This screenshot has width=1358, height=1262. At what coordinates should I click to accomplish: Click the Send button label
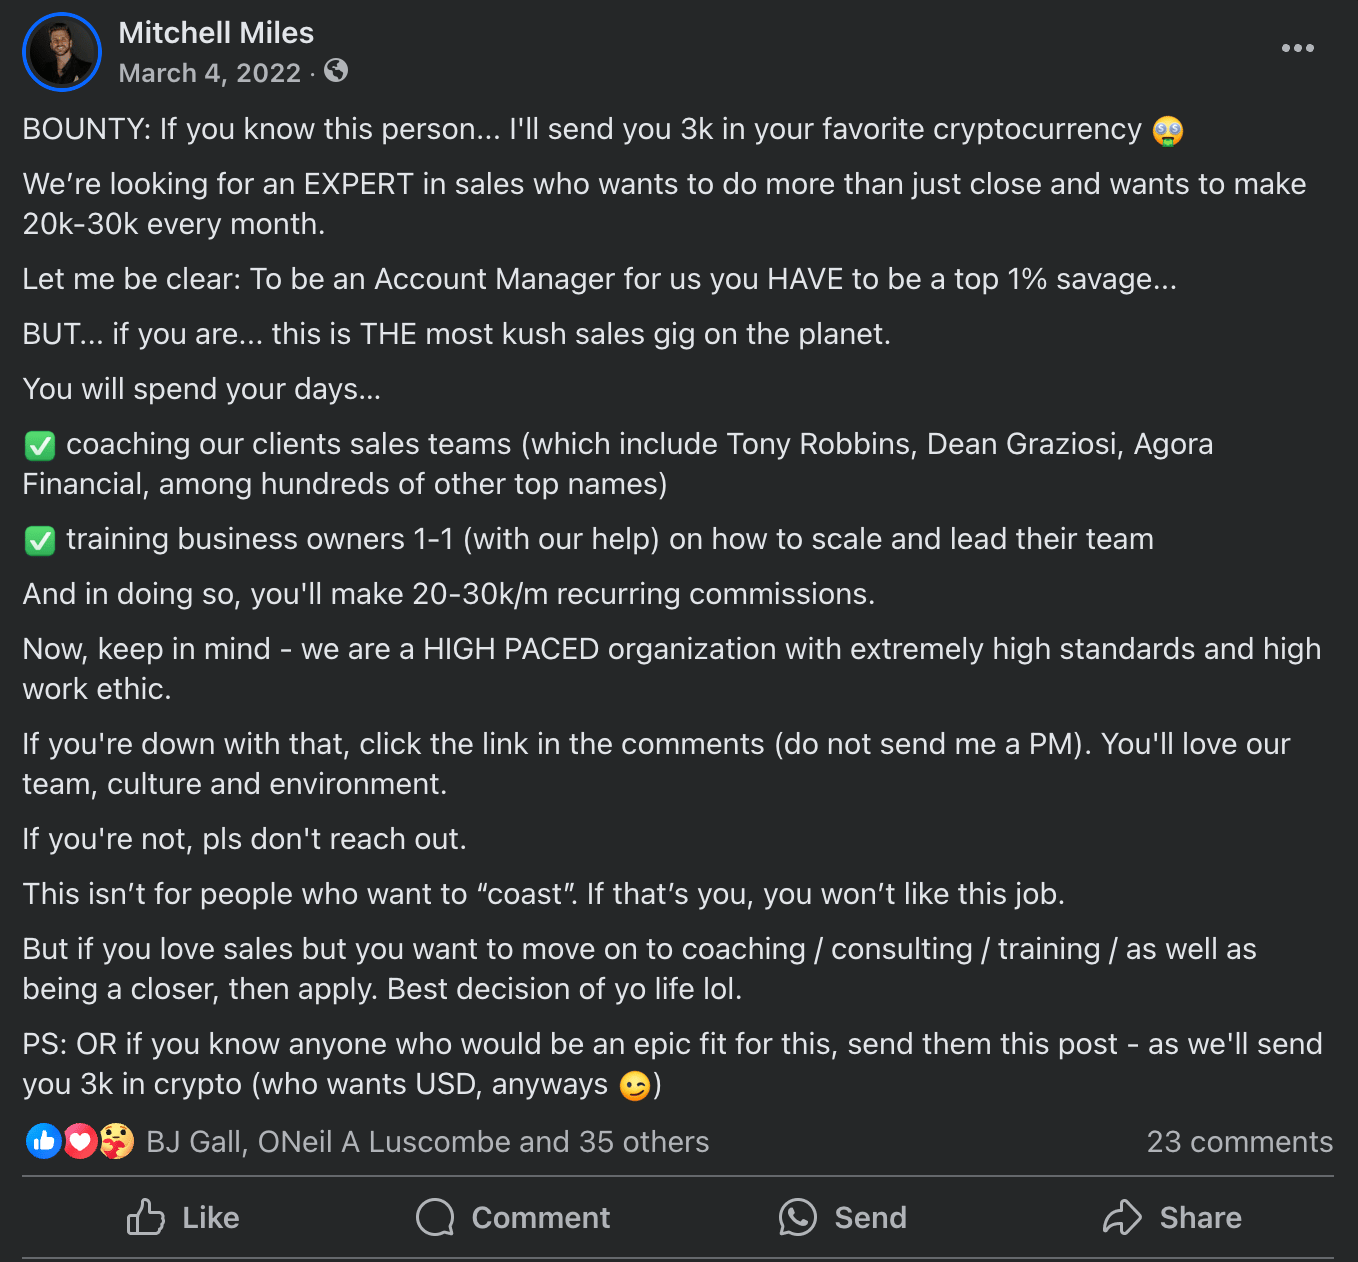870,1218
